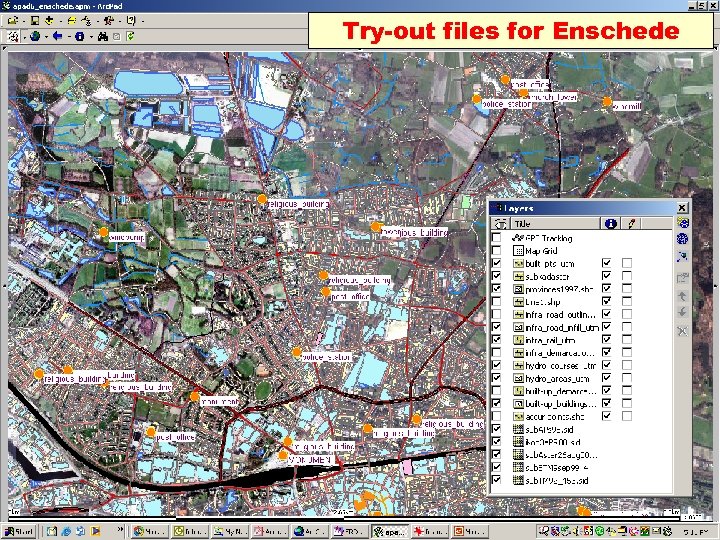Expand the Go Back dropdown arrow
This screenshot has height=540, width=720.
tap(68, 36)
